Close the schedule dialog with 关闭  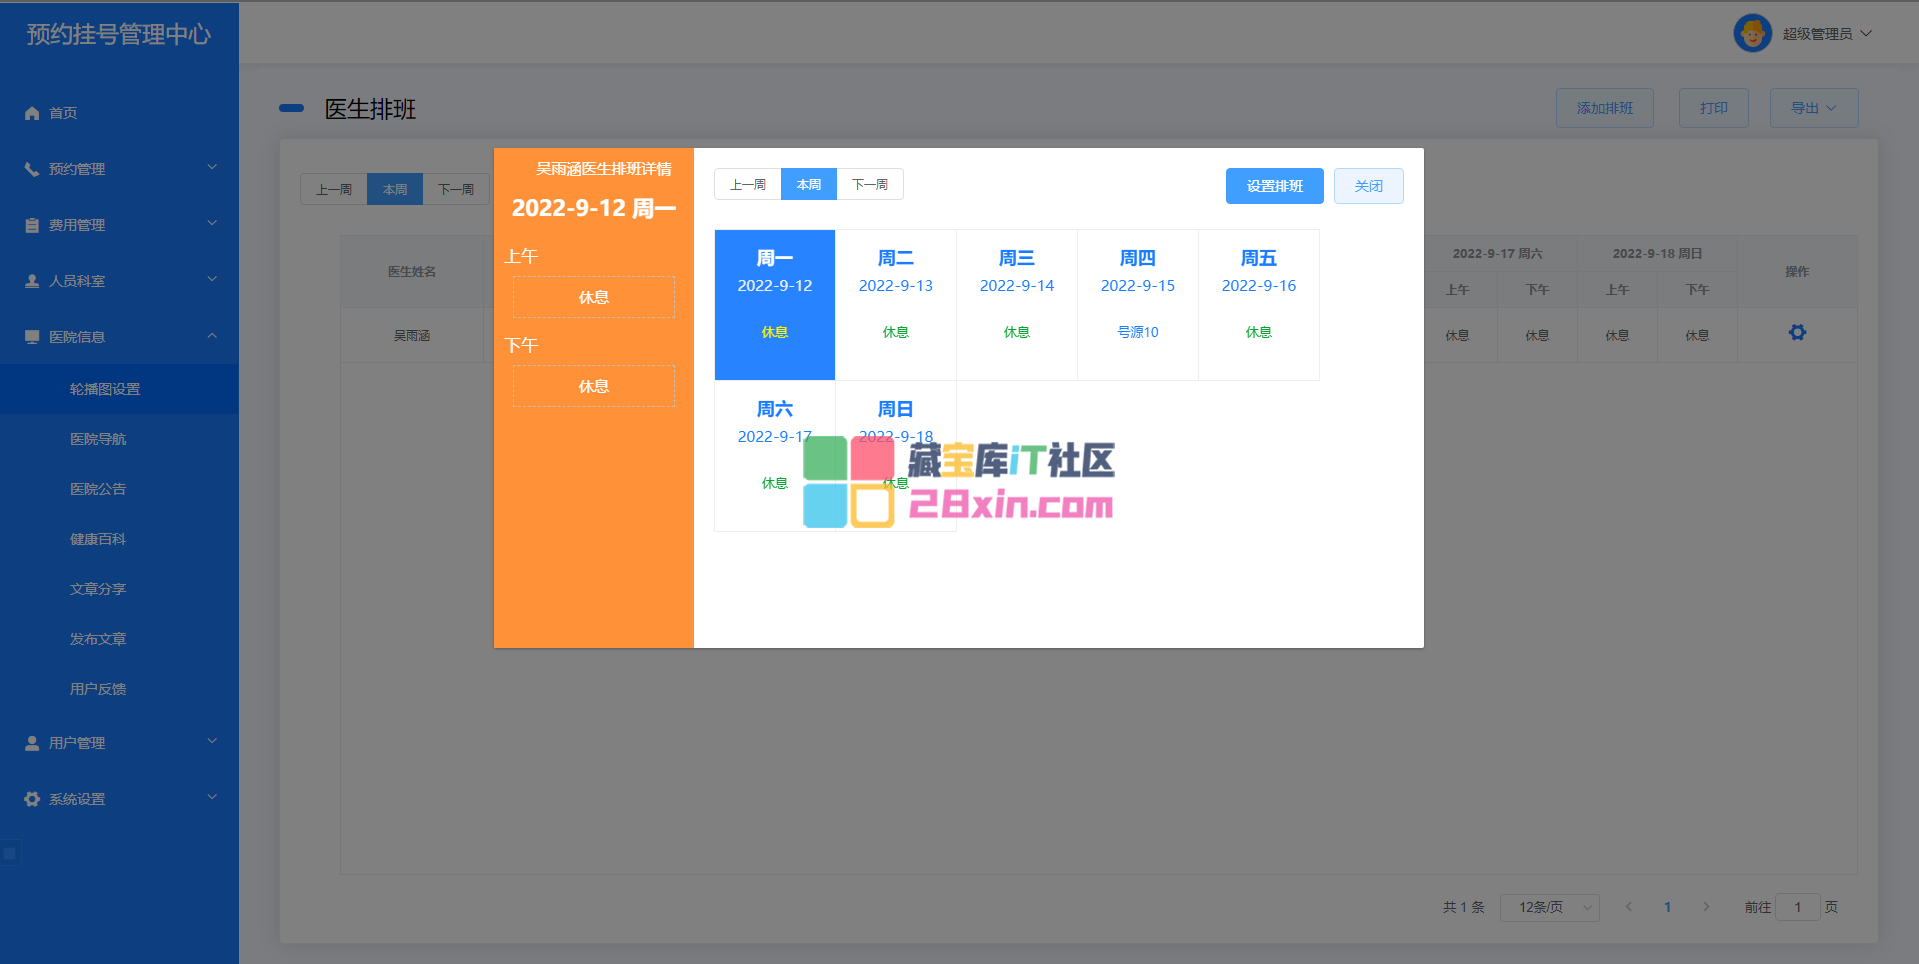pyautogui.click(x=1368, y=186)
